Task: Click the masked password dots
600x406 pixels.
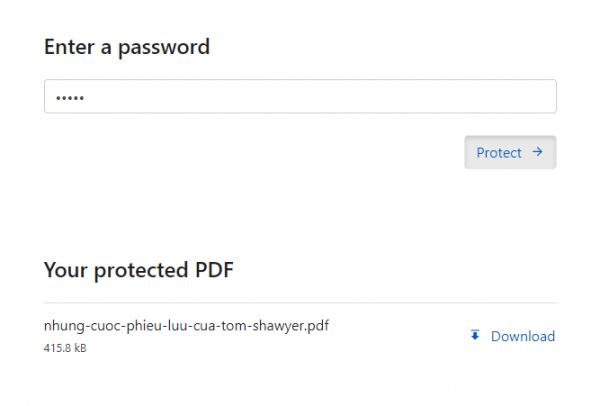Action: click(x=70, y=98)
